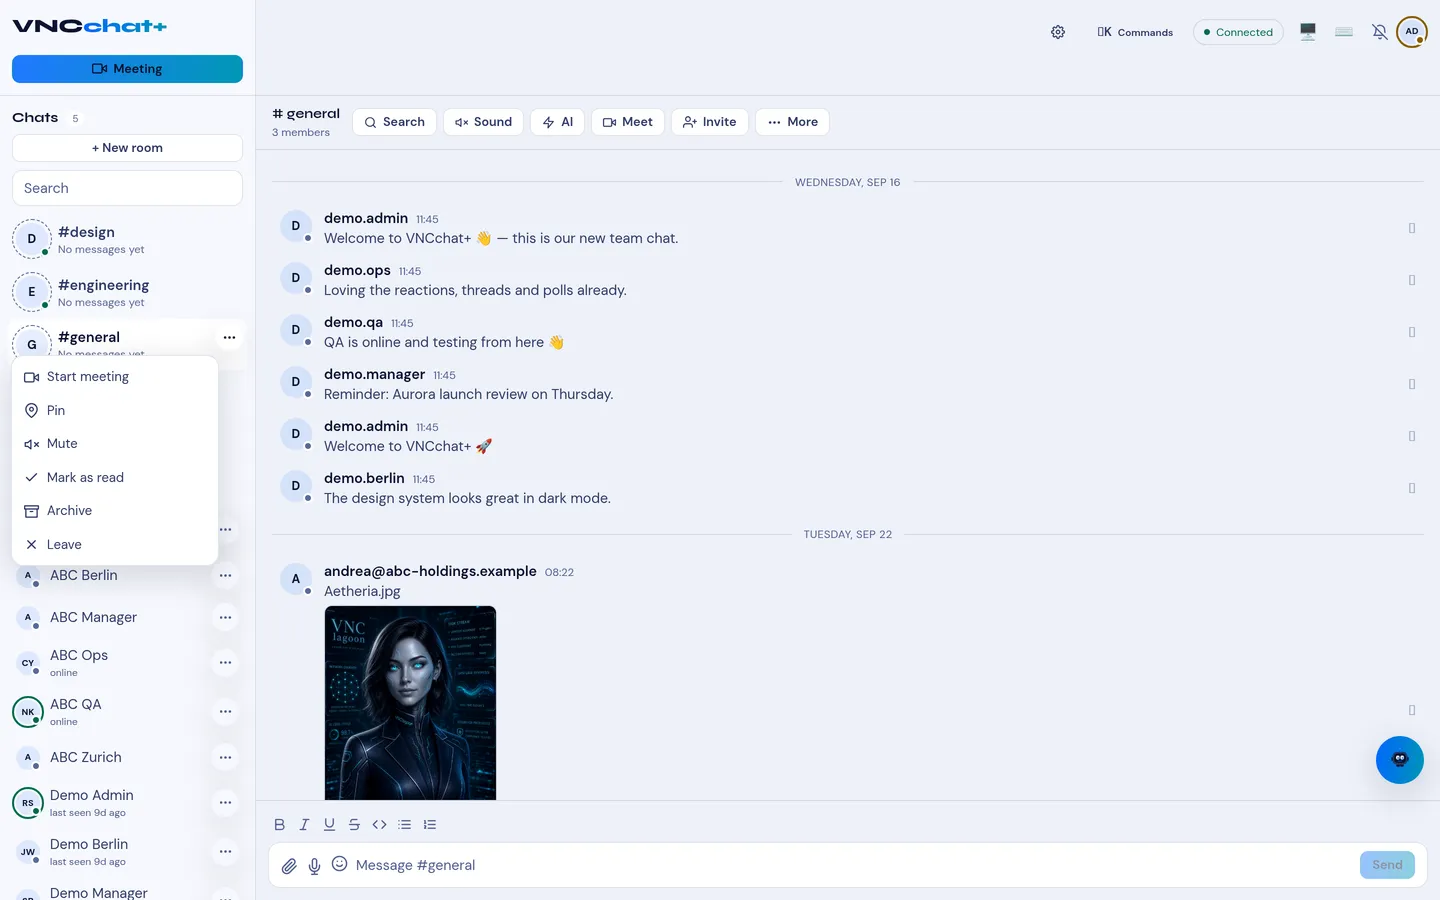Focus the chats Search field
The image size is (1440, 900).
(x=127, y=188)
